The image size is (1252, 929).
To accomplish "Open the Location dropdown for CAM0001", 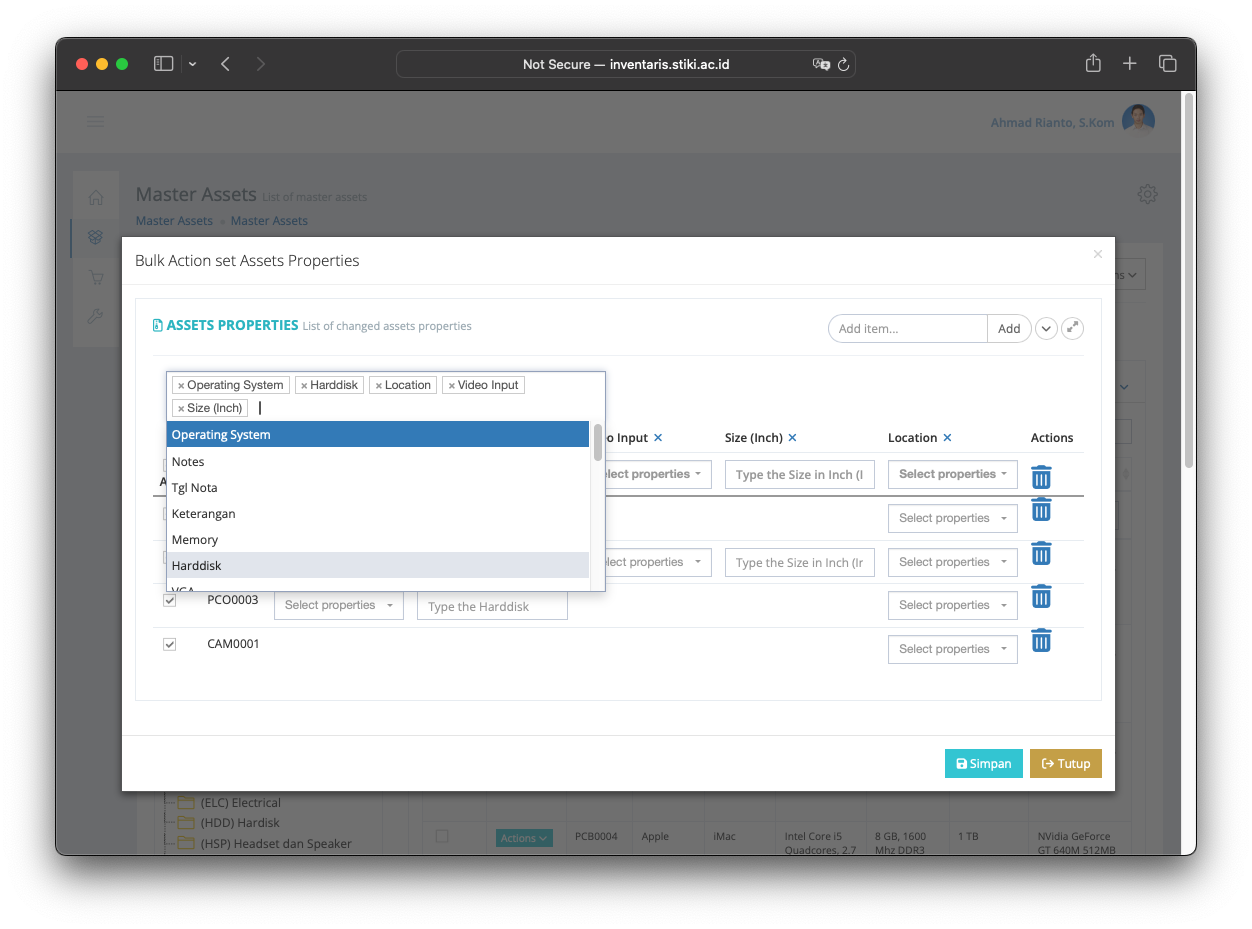I will [952, 649].
